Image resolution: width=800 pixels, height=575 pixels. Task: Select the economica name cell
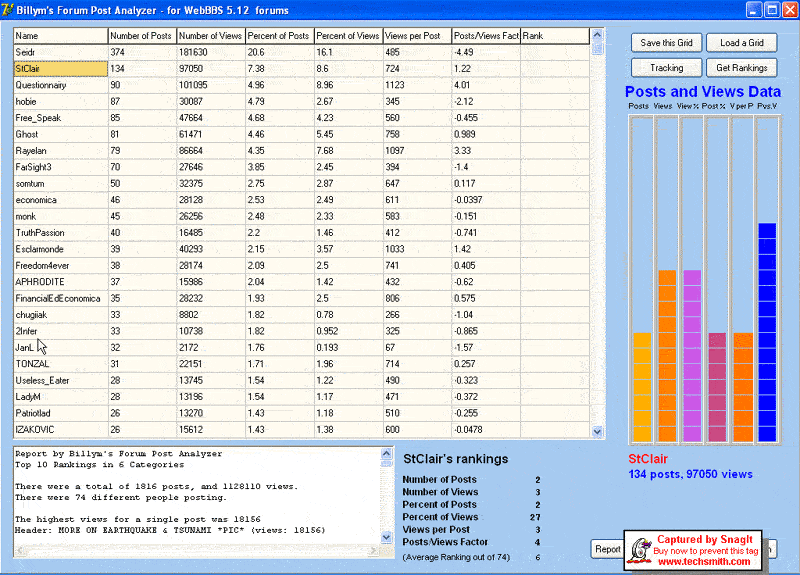coord(61,200)
